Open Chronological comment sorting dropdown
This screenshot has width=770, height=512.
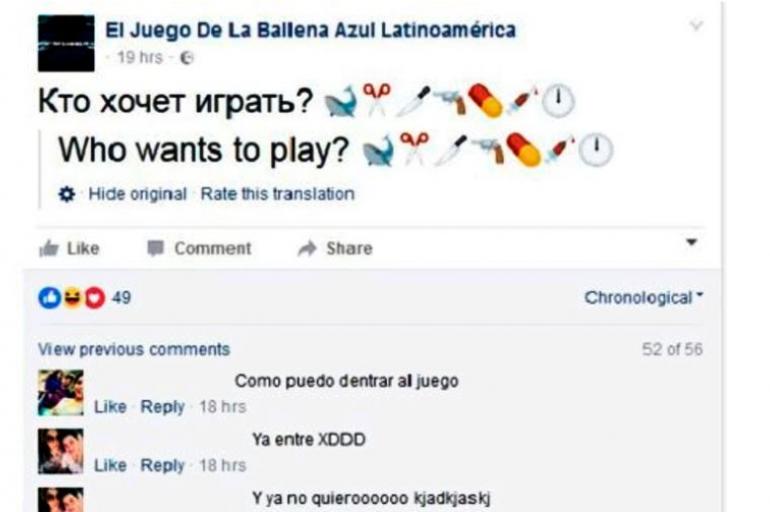pos(643,297)
